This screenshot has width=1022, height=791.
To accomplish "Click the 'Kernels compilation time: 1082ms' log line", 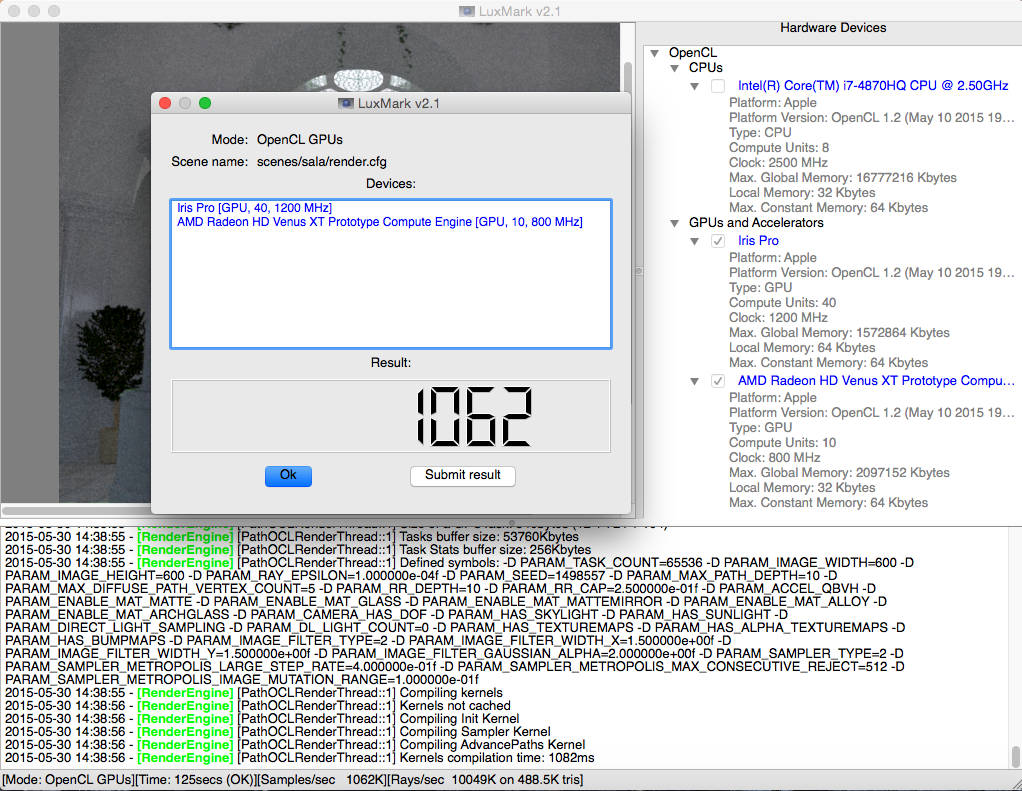I will pyautogui.click(x=300, y=758).
